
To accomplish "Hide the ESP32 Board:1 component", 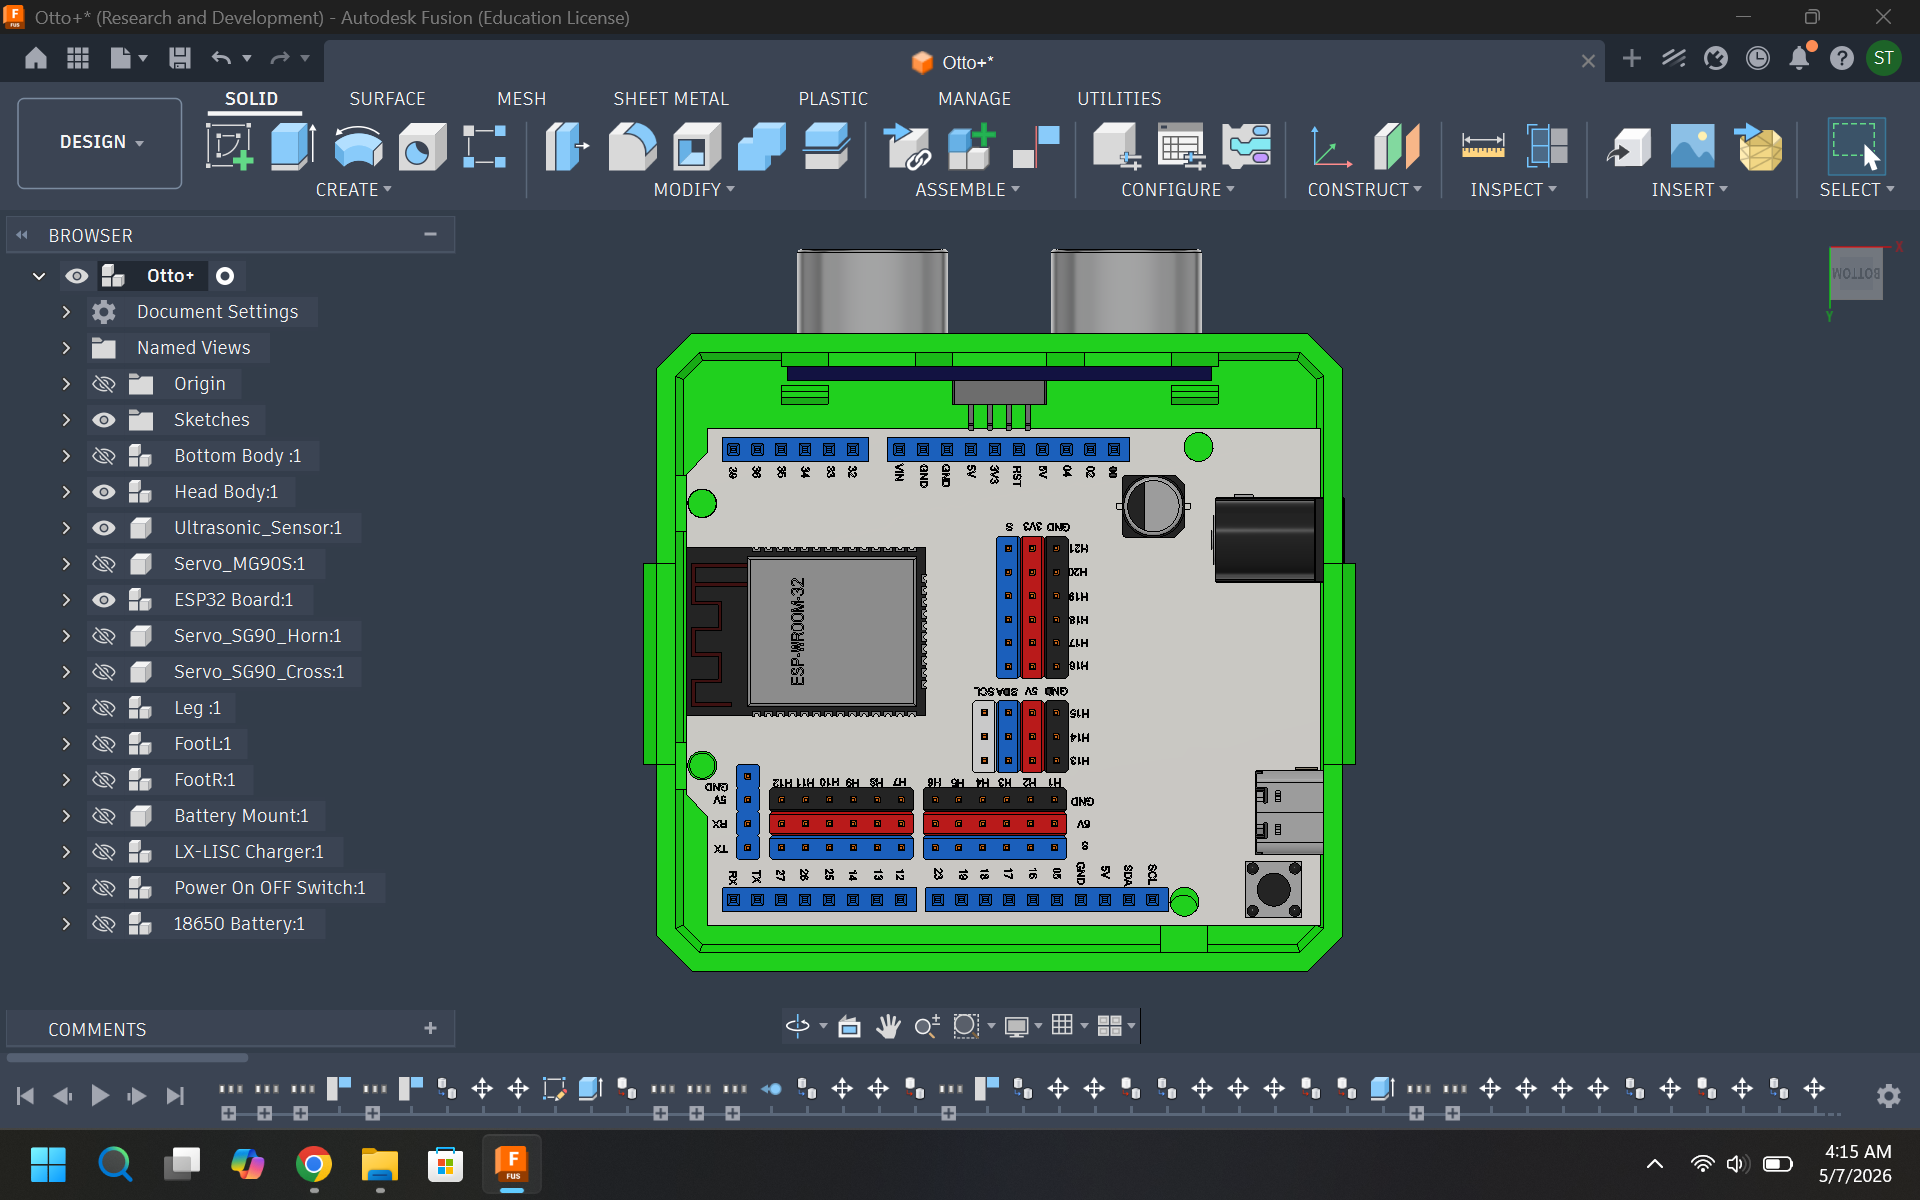I will (104, 600).
